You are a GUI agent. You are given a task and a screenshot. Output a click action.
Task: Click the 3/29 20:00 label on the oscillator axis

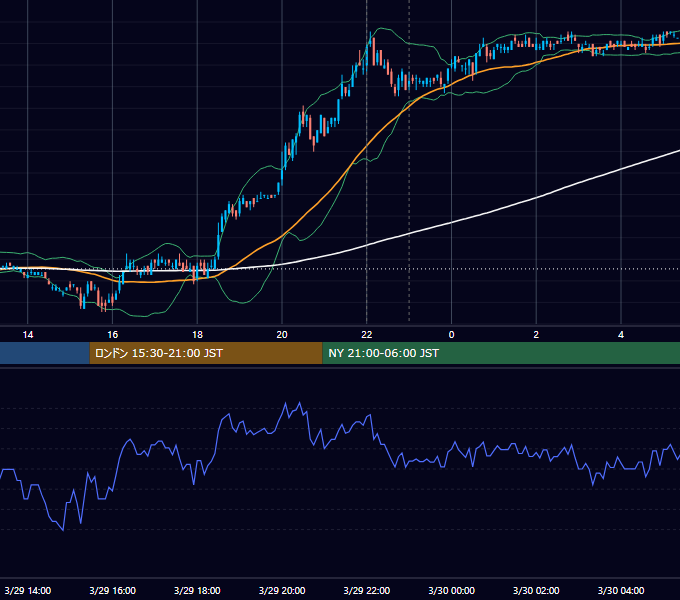coord(282,590)
